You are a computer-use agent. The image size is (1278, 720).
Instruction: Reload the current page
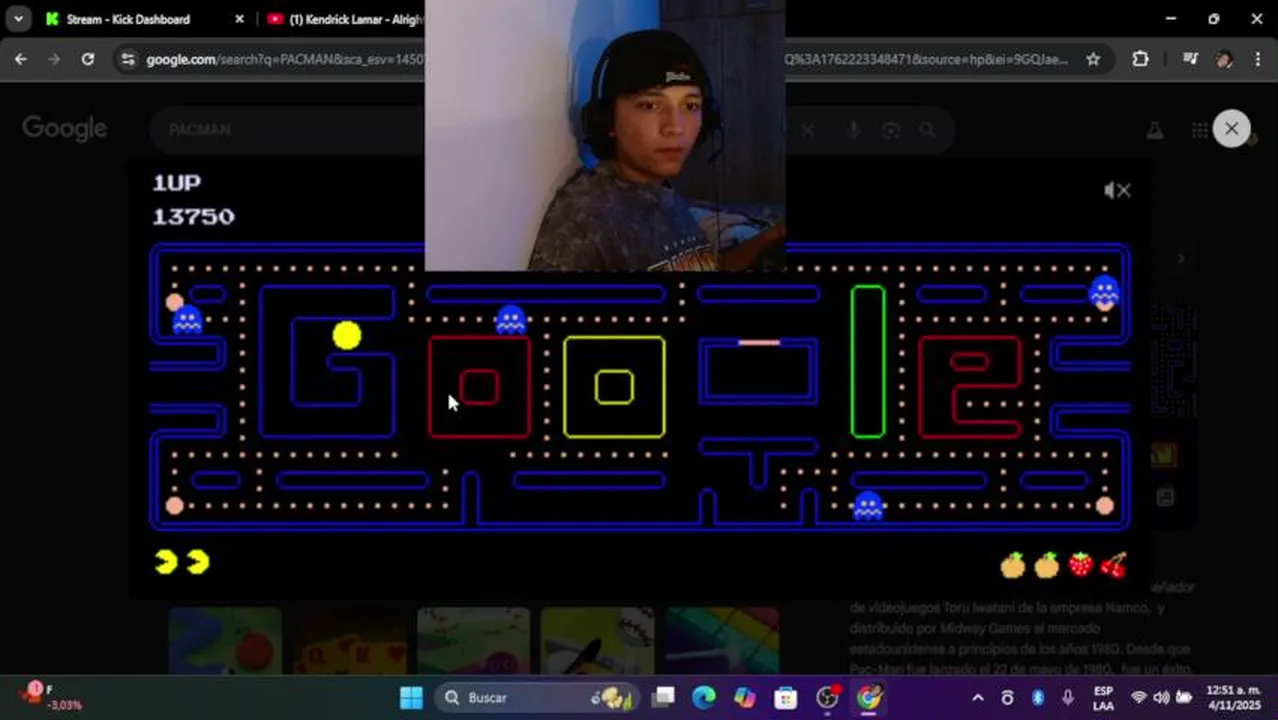tap(88, 59)
